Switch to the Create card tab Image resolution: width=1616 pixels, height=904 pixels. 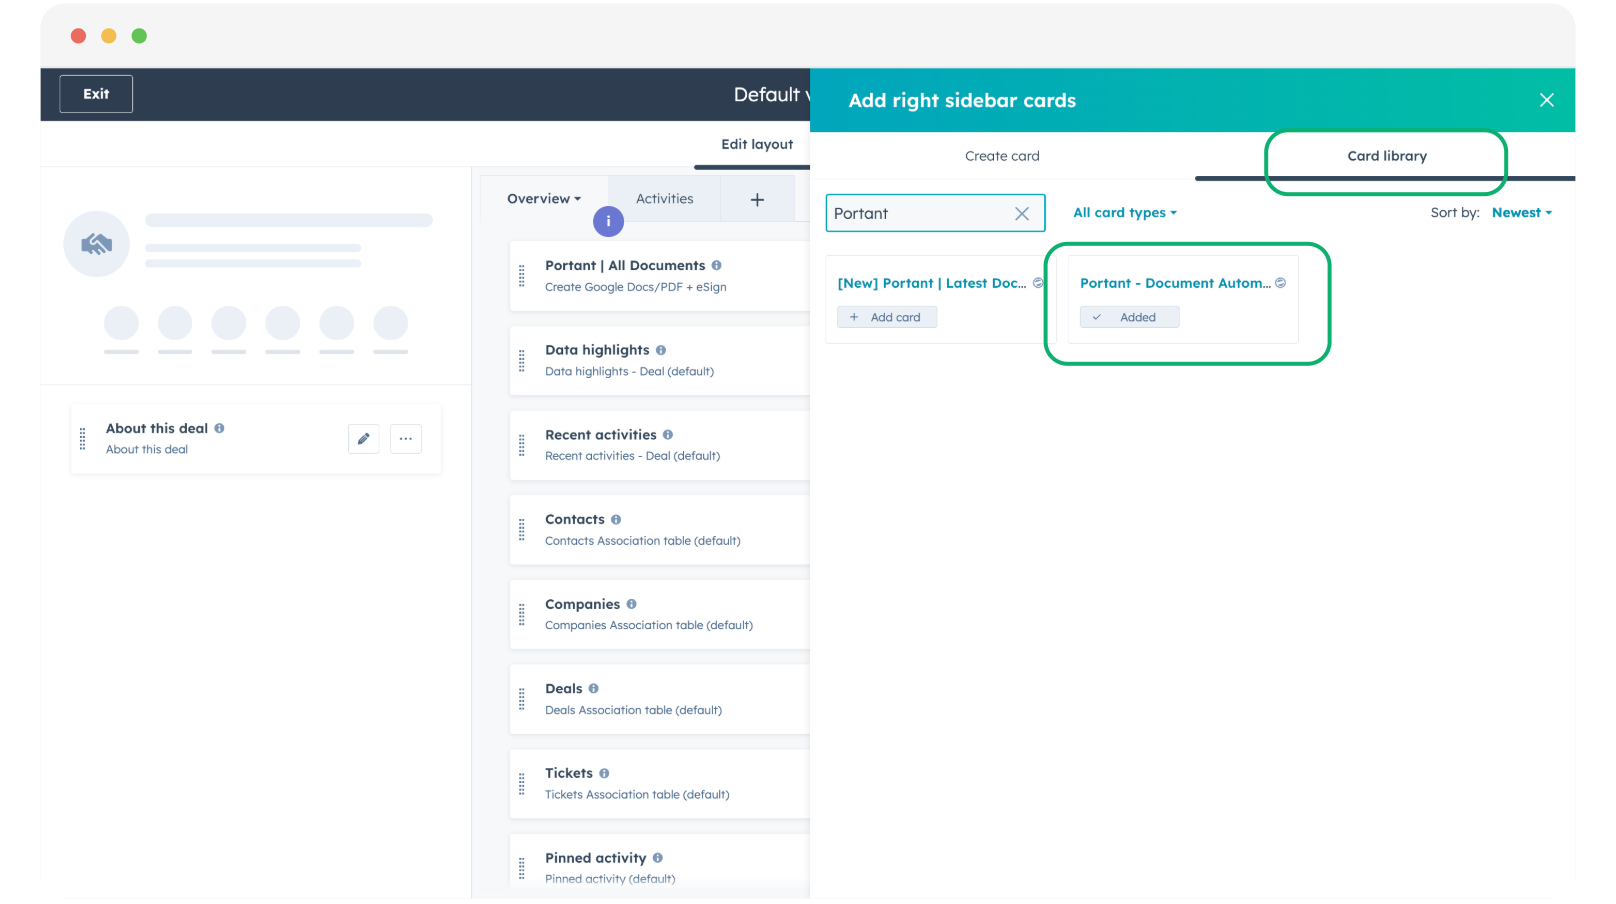[x=1002, y=156]
